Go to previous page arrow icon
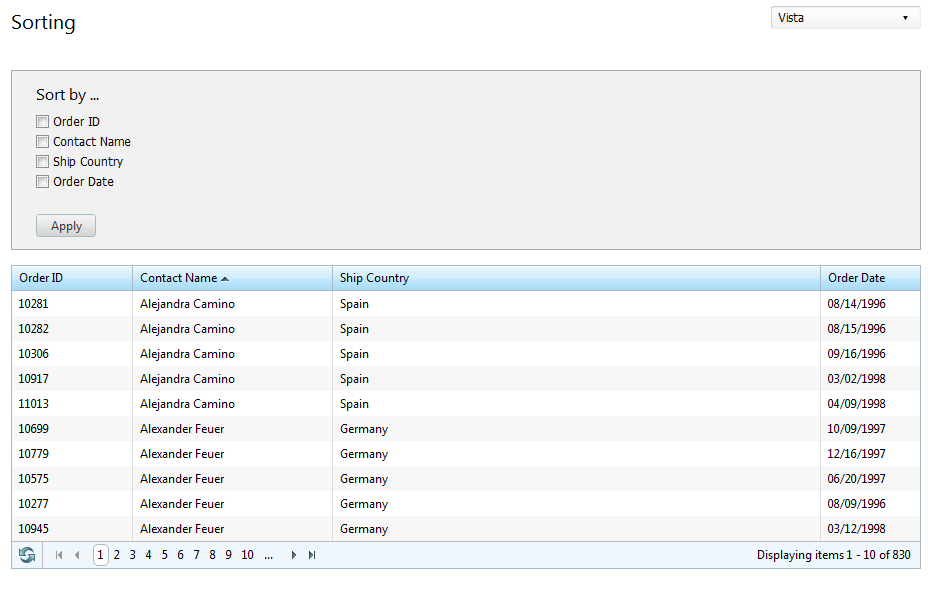This screenshot has height=608, width=940. coord(77,555)
